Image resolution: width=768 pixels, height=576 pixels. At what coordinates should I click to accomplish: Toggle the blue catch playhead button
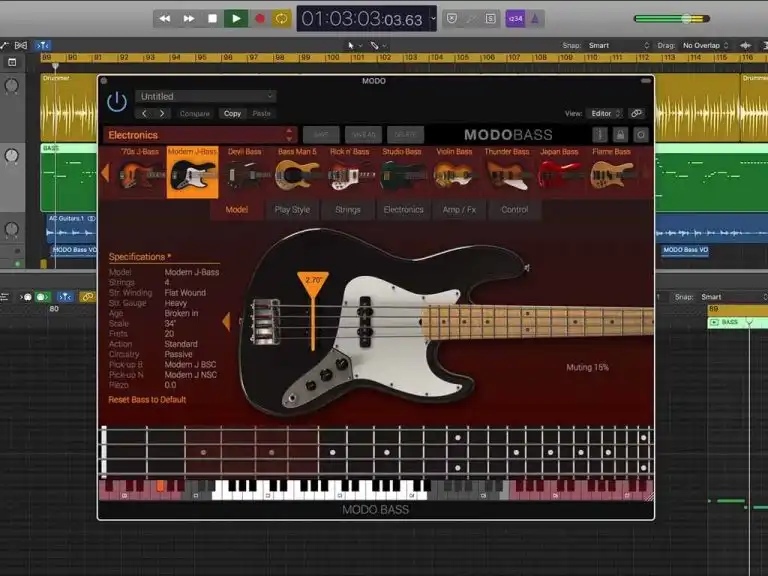click(43, 46)
